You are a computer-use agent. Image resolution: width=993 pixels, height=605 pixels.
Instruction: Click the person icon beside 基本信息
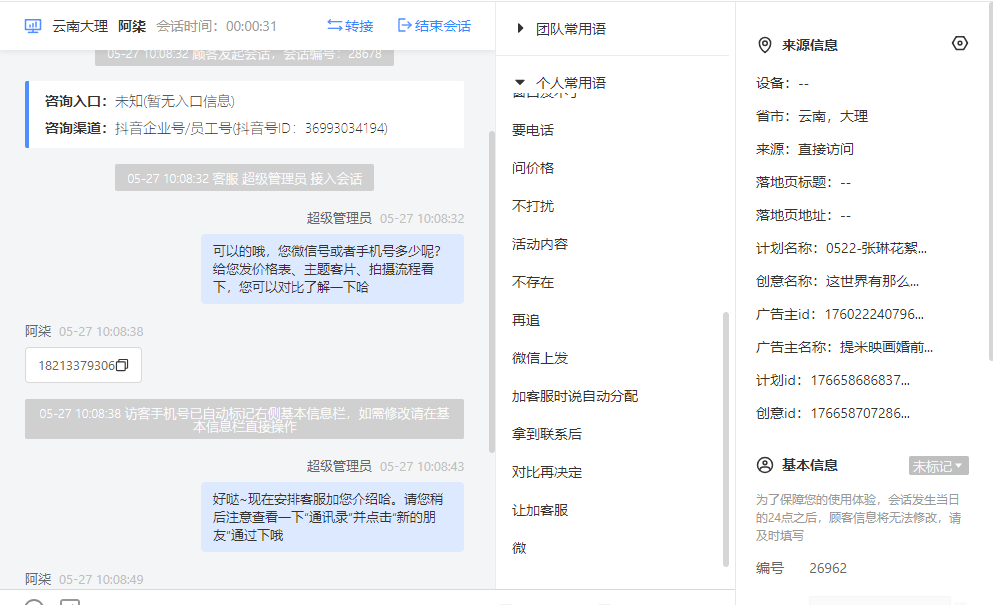pyautogui.click(x=764, y=465)
